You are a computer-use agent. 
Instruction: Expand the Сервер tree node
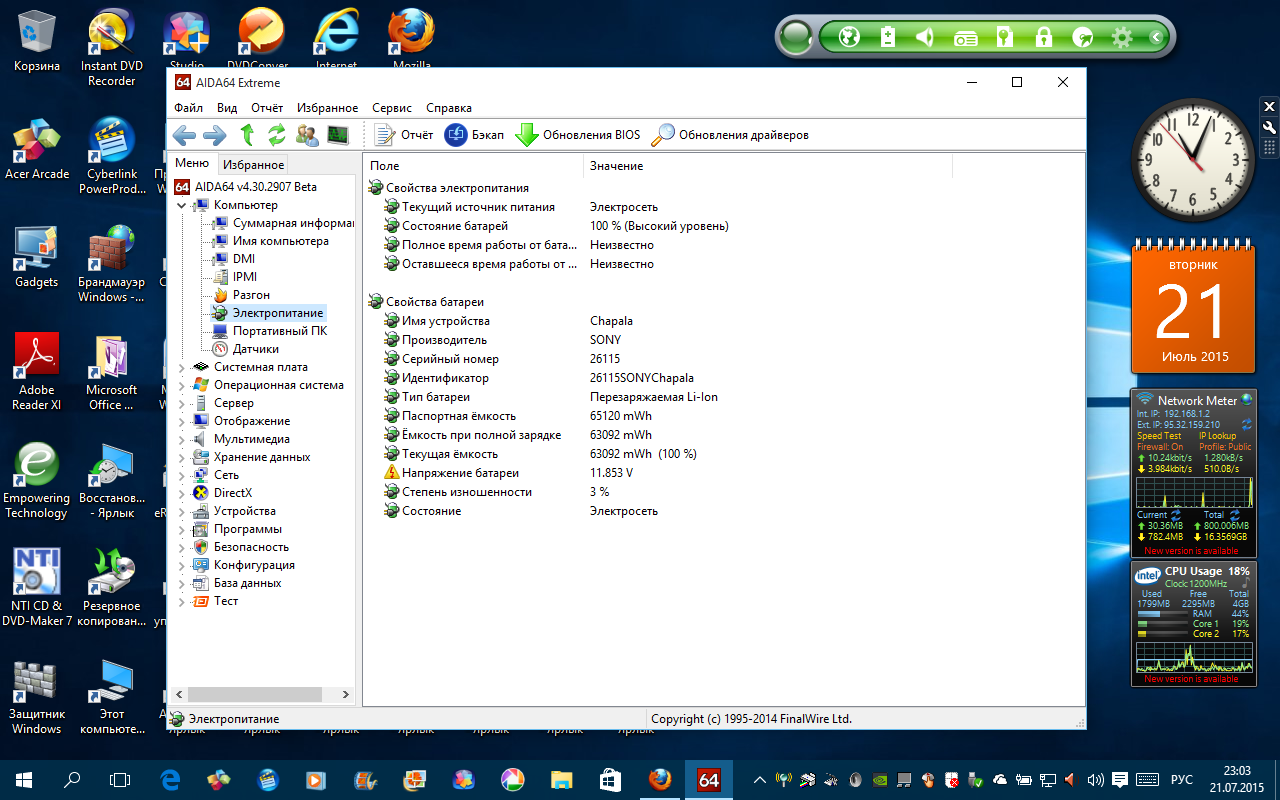click(182, 403)
